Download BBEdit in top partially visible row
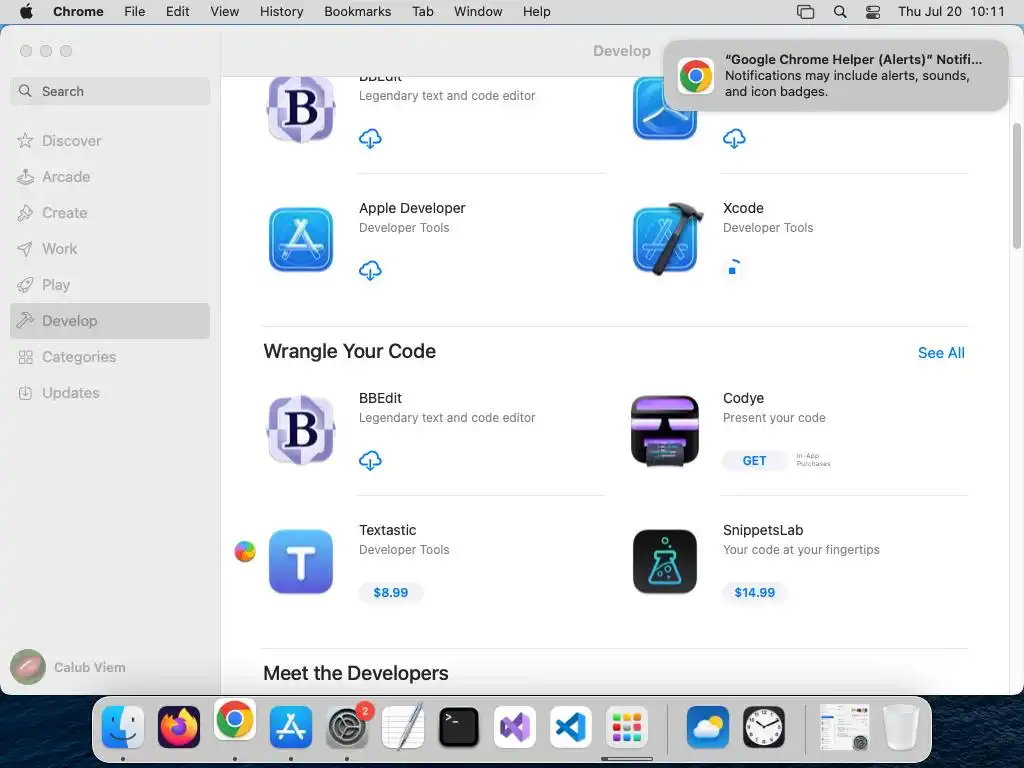The width and height of the screenshot is (1024, 768). tap(370, 138)
